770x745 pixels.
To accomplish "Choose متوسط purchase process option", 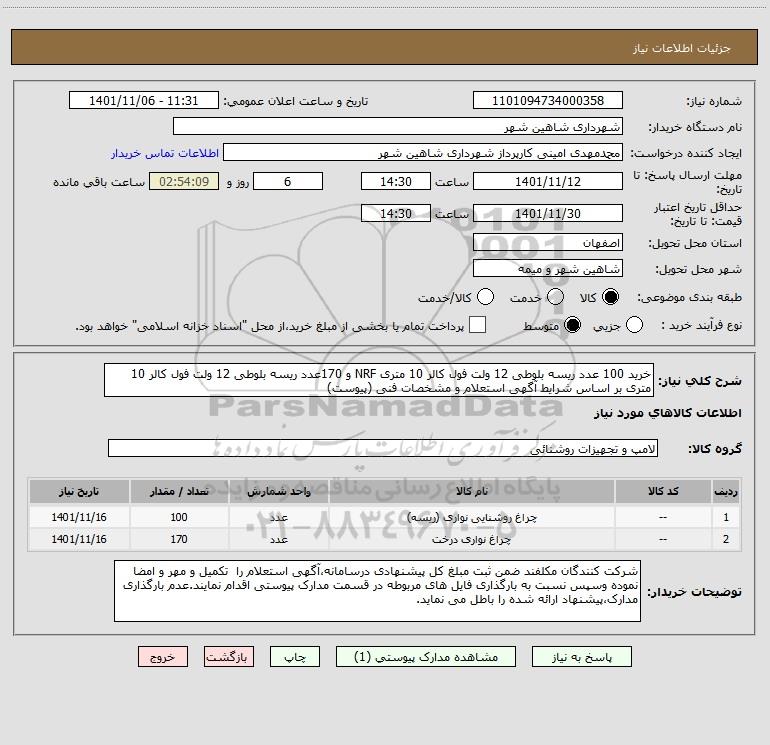I will click(573, 325).
